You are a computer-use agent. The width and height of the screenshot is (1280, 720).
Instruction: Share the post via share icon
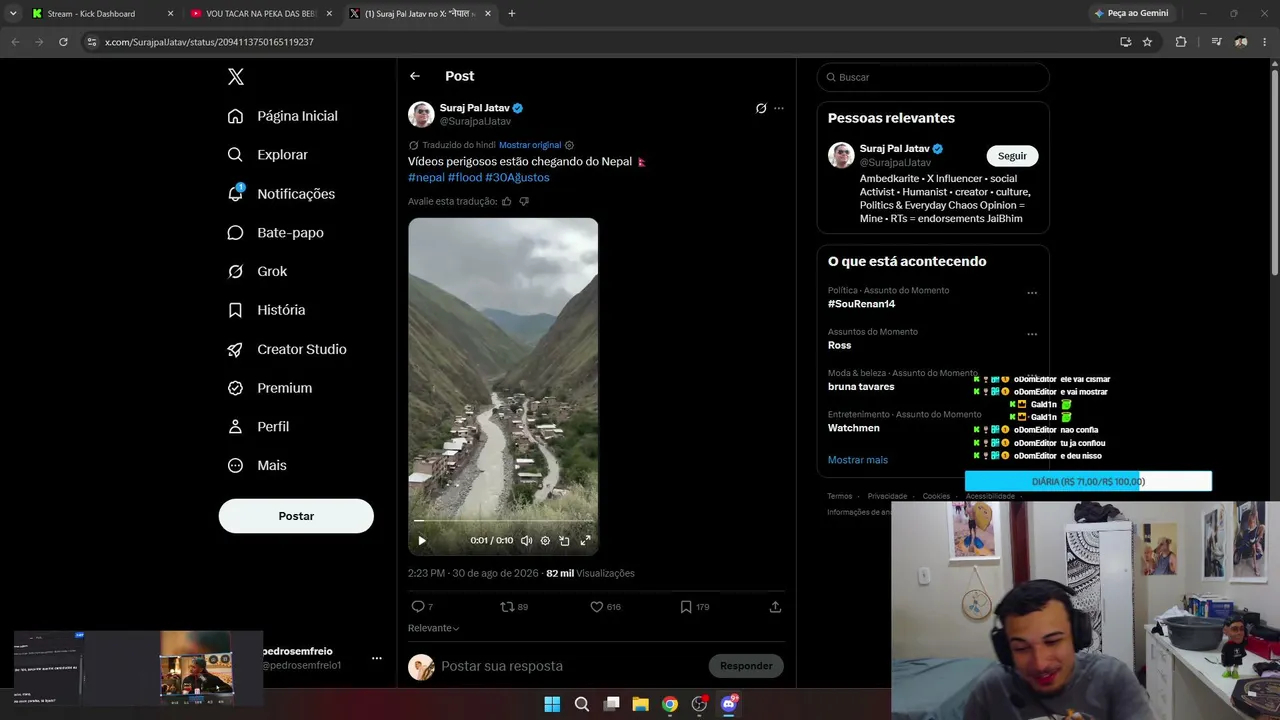pyautogui.click(x=775, y=607)
